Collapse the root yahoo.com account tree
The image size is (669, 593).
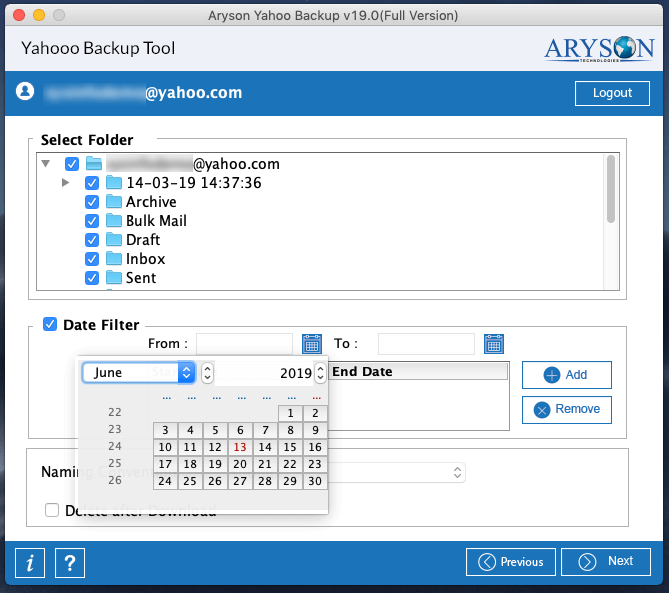(x=46, y=163)
